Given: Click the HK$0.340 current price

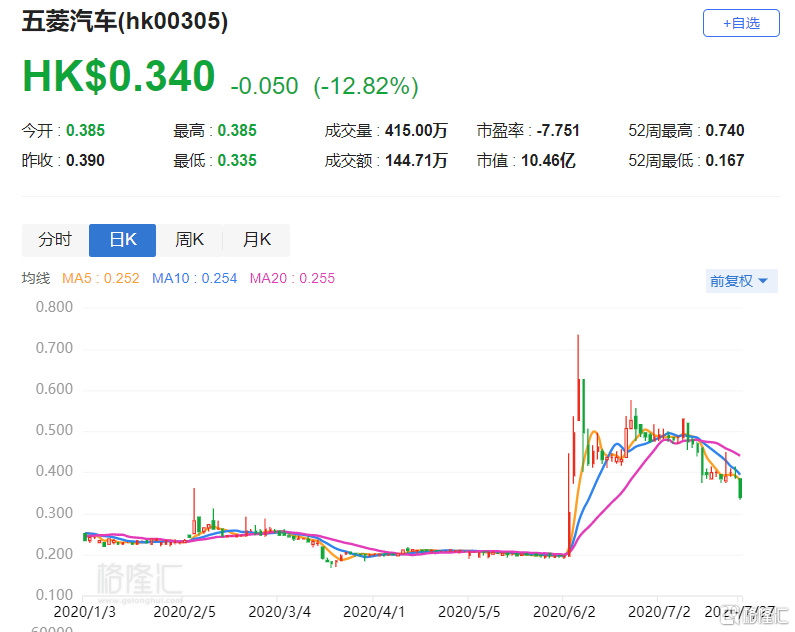Looking at the screenshot, I should click(118, 77).
